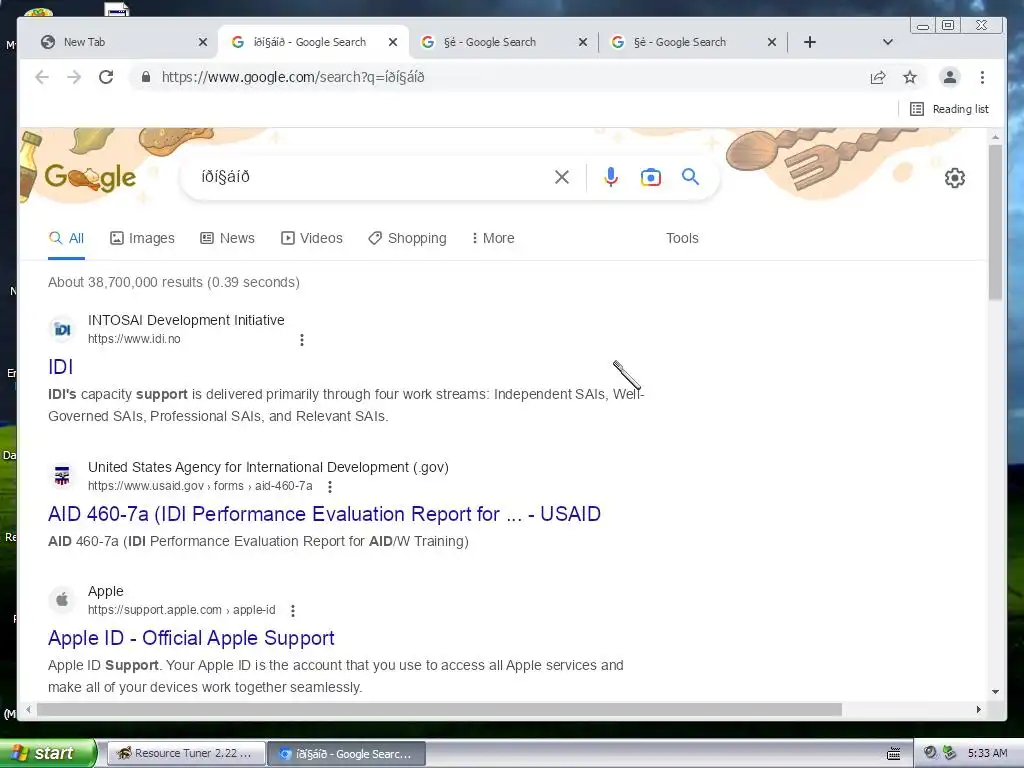Image resolution: width=1024 pixels, height=768 pixels.
Task: Share this page via share icon
Action: coord(878,77)
